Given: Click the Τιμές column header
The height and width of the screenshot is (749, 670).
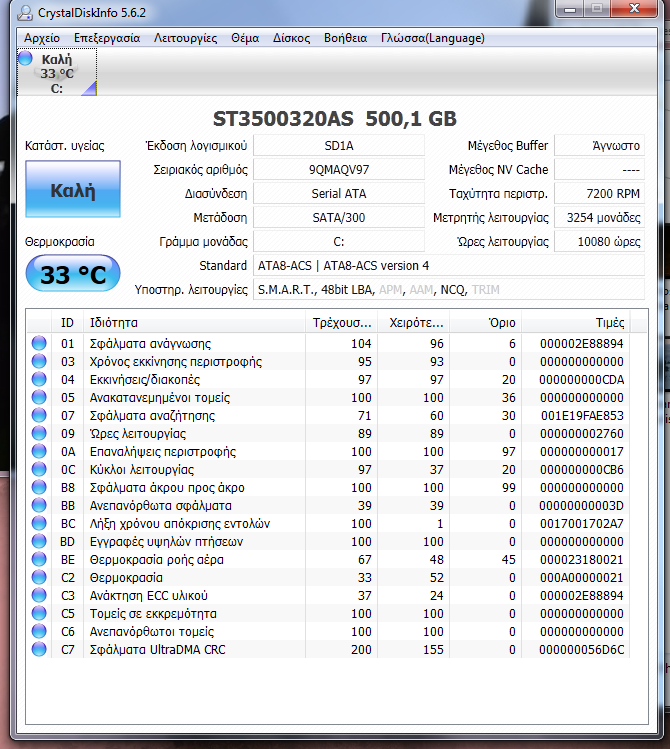Looking at the screenshot, I should [x=576, y=322].
